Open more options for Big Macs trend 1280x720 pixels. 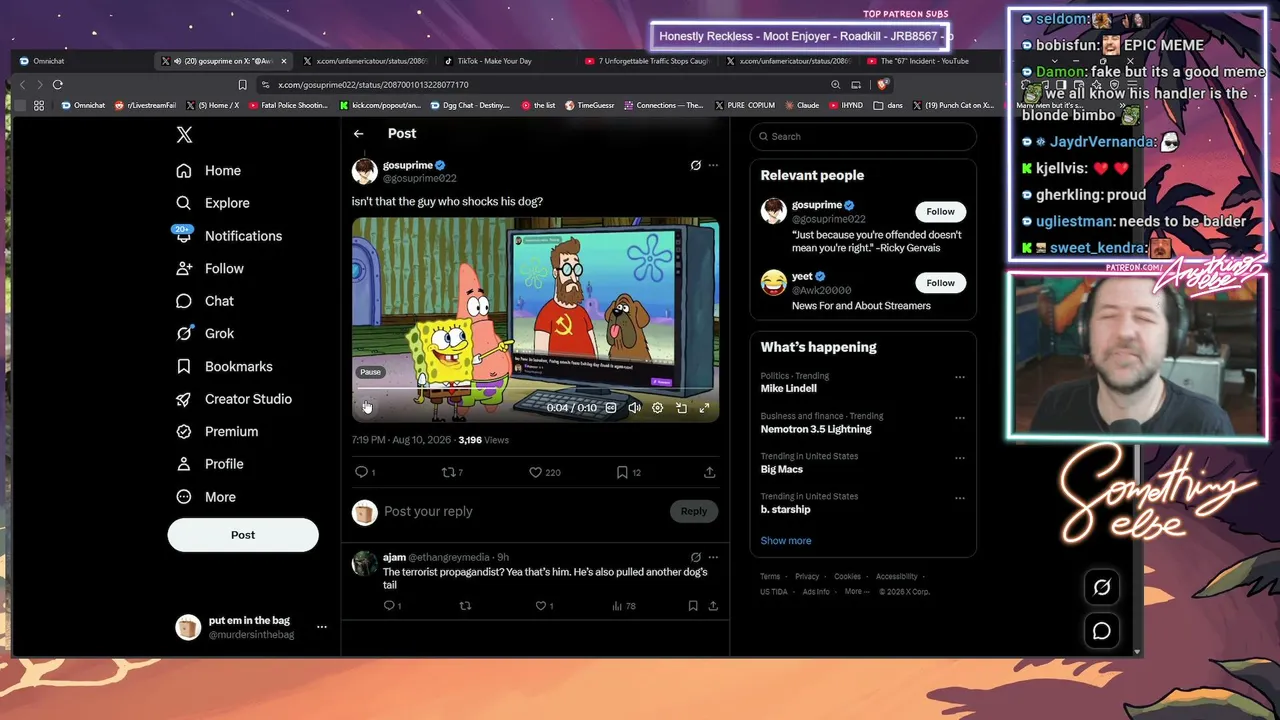960,458
